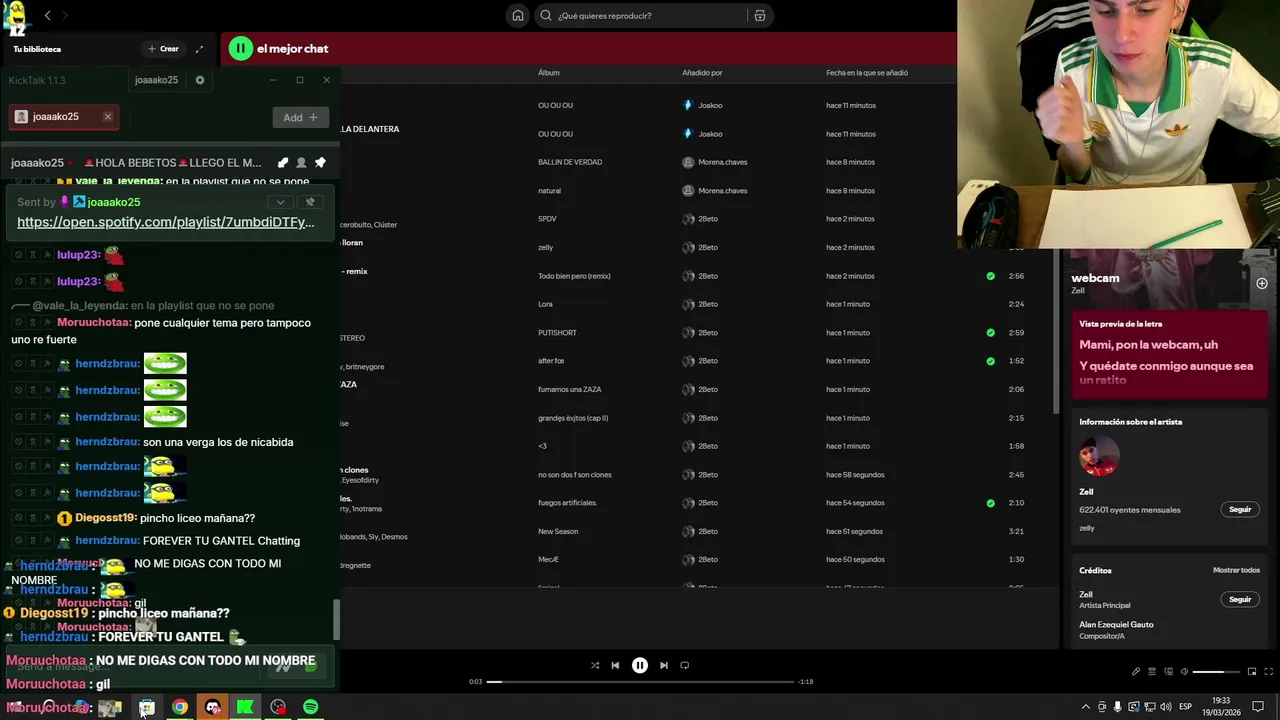Open Spotify mini player
This screenshot has width=1280, height=720.
(1251, 672)
